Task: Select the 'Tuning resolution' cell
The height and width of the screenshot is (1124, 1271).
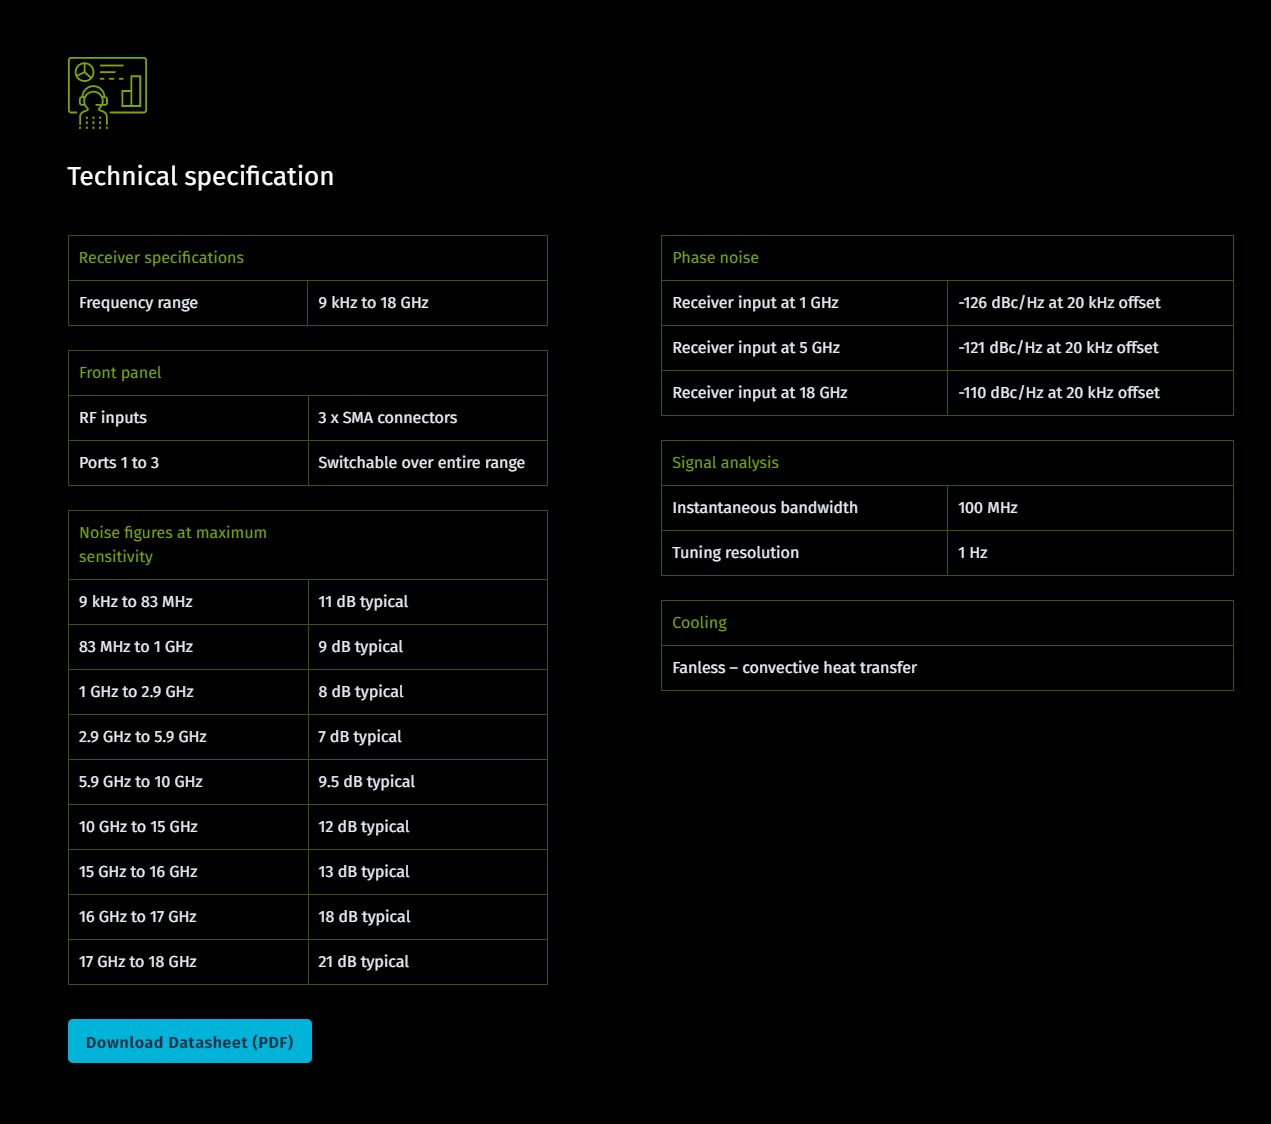Action: (x=804, y=553)
